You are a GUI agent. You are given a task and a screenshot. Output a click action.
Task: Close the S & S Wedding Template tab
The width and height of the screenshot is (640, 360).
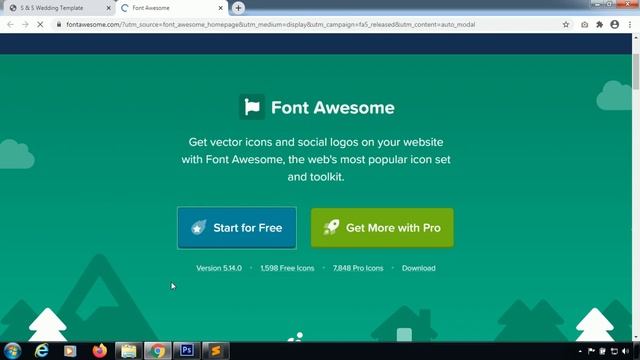coord(109,8)
